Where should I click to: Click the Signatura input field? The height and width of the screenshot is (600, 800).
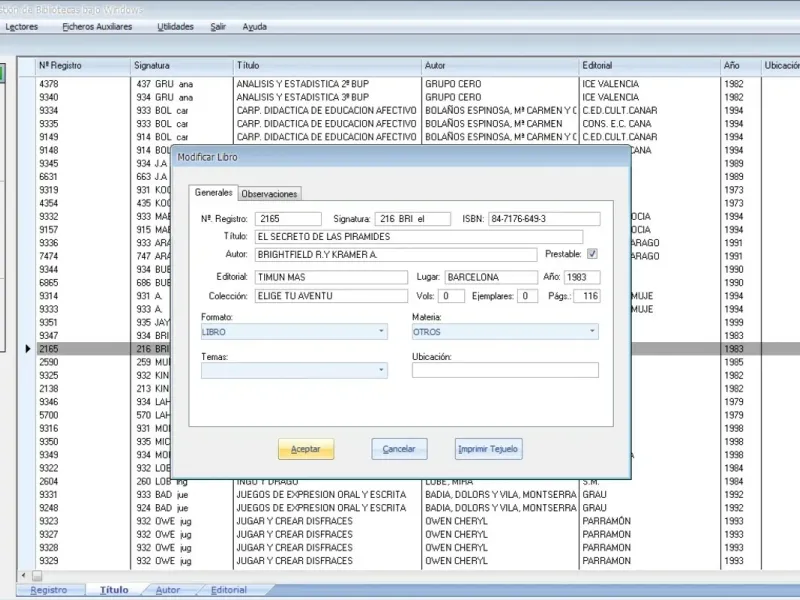[413, 219]
